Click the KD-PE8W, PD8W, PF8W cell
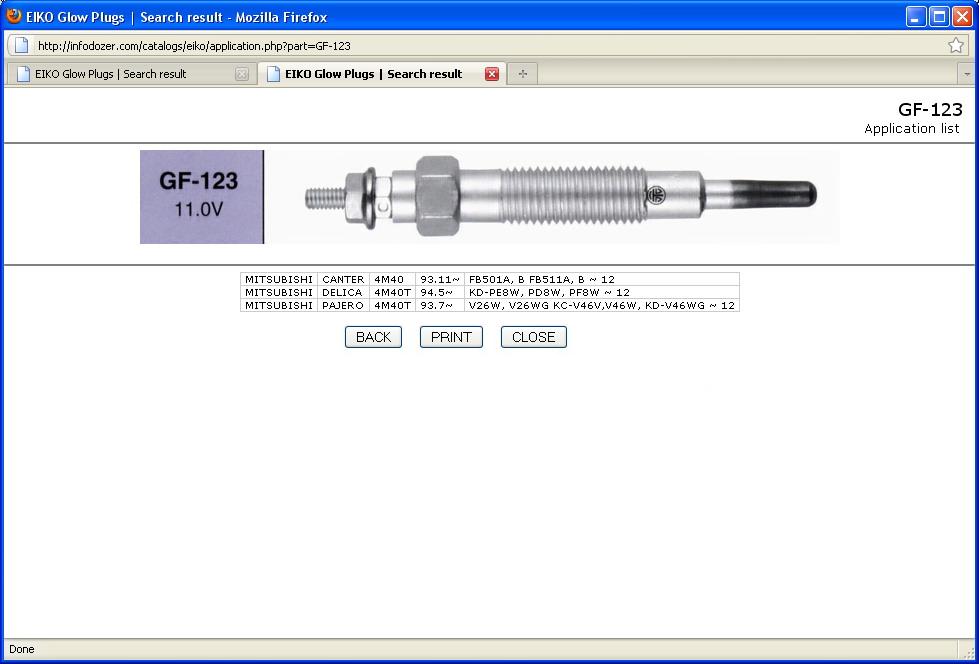The height and width of the screenshot is (664, 979). pyautogui.click(x=602, y=292)
